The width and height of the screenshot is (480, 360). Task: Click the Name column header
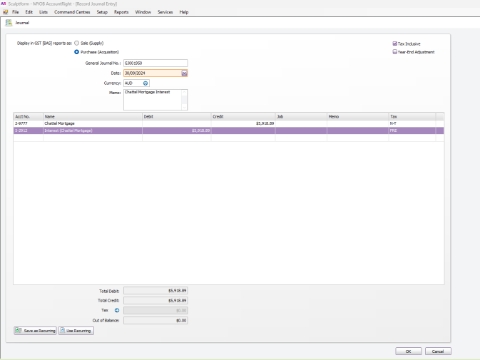93,116
